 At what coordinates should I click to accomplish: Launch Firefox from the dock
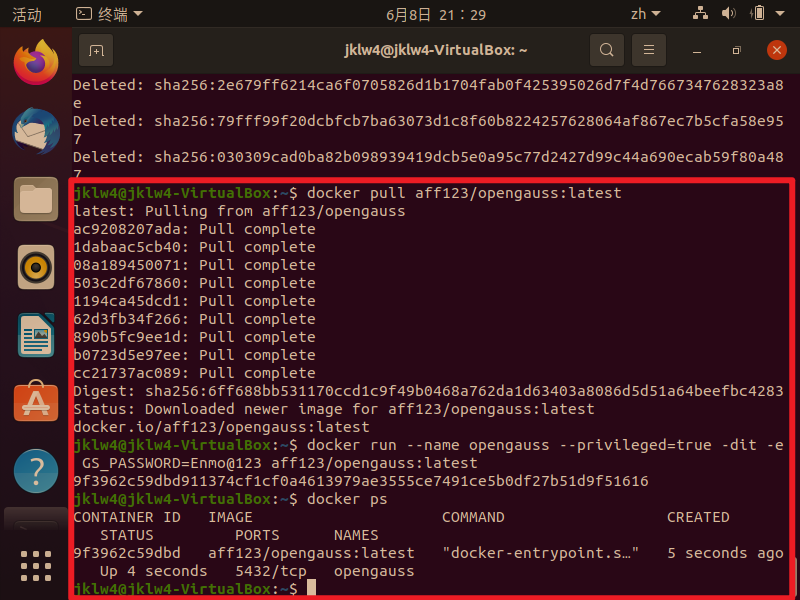coord(36,65)
